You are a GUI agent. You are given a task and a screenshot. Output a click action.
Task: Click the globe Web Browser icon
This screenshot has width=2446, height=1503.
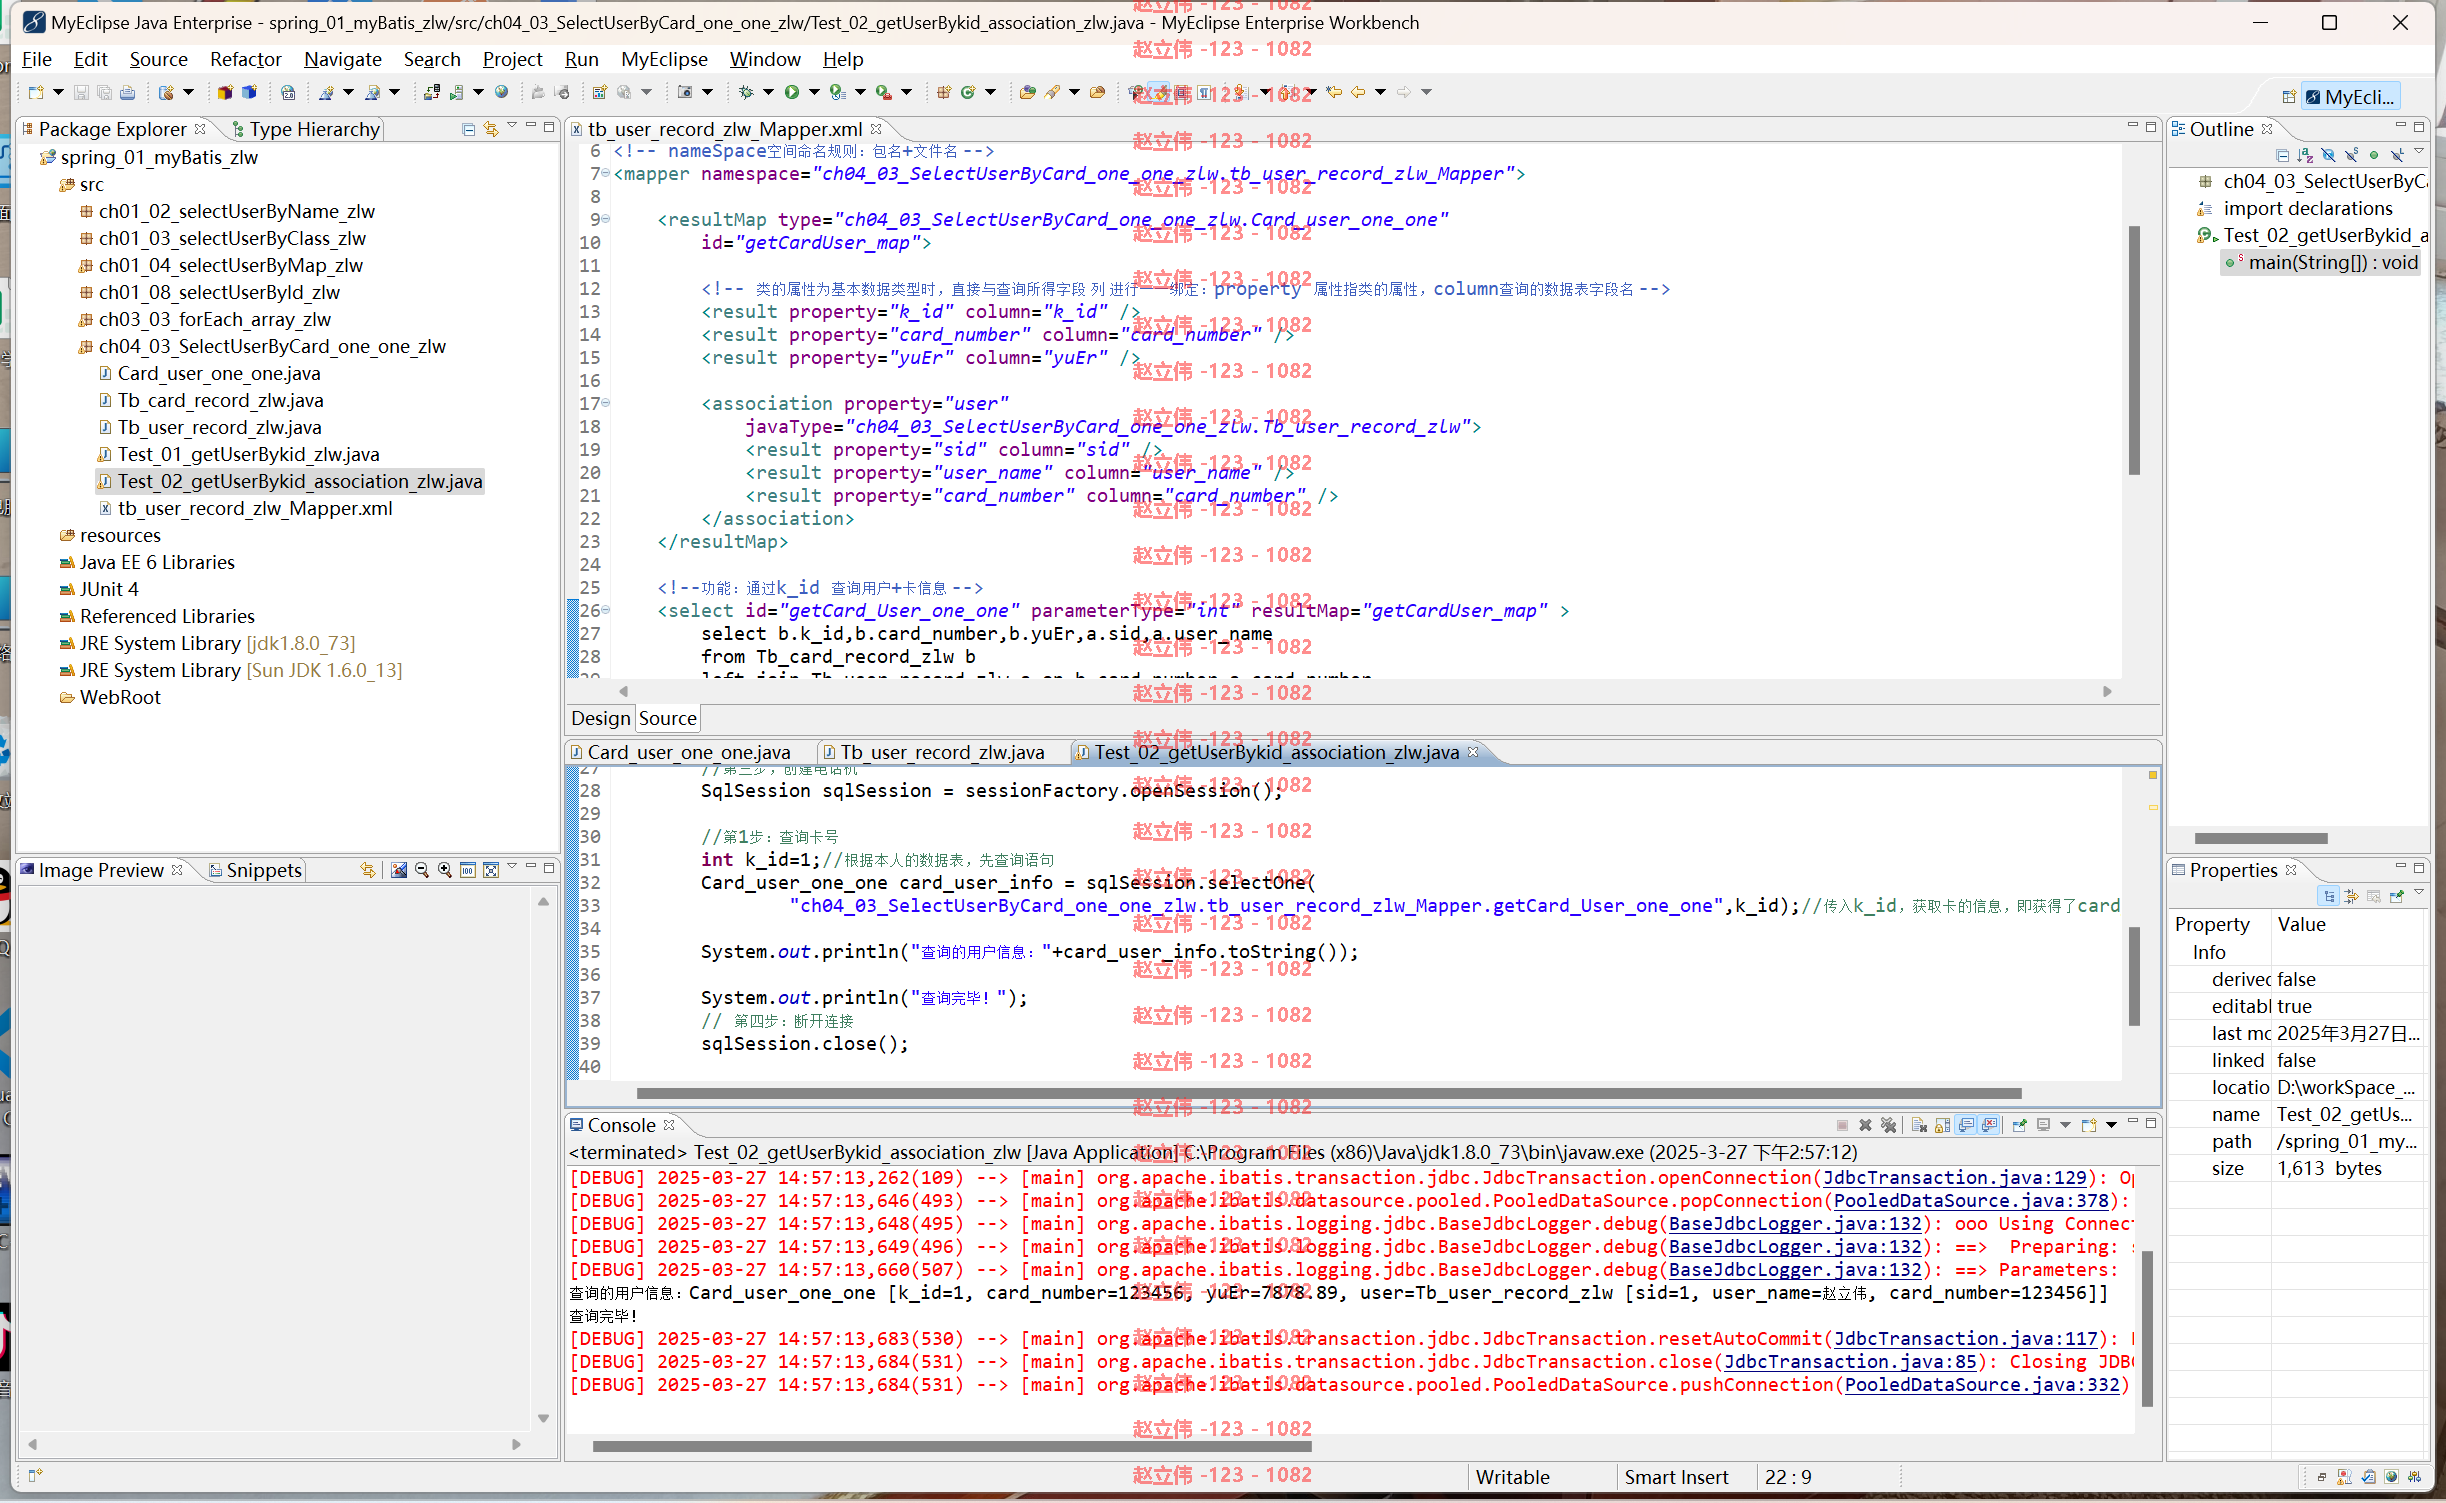pos(502,93)
